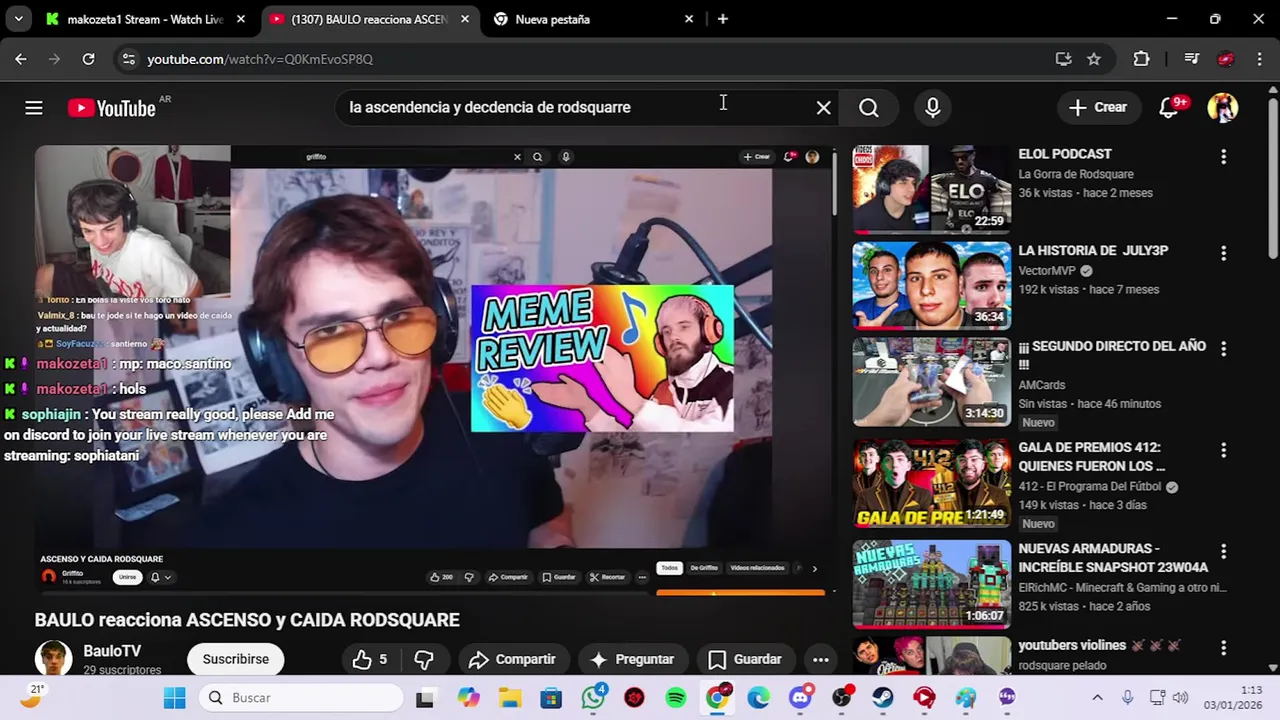Dislike the video with thumbs down

pos(424,659)
